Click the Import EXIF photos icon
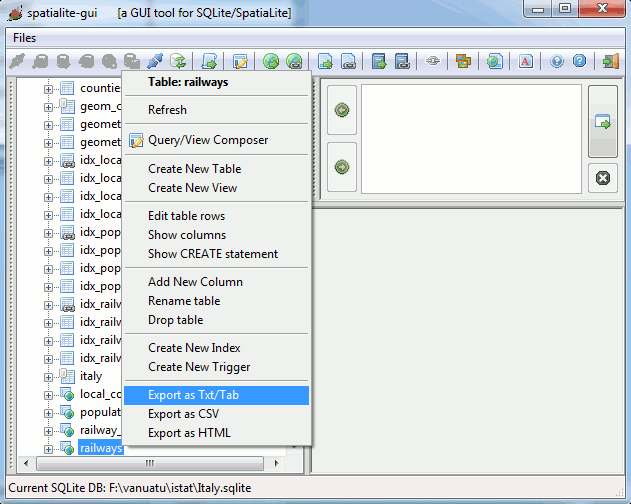The image size is (631, 504). coord(463,61)
